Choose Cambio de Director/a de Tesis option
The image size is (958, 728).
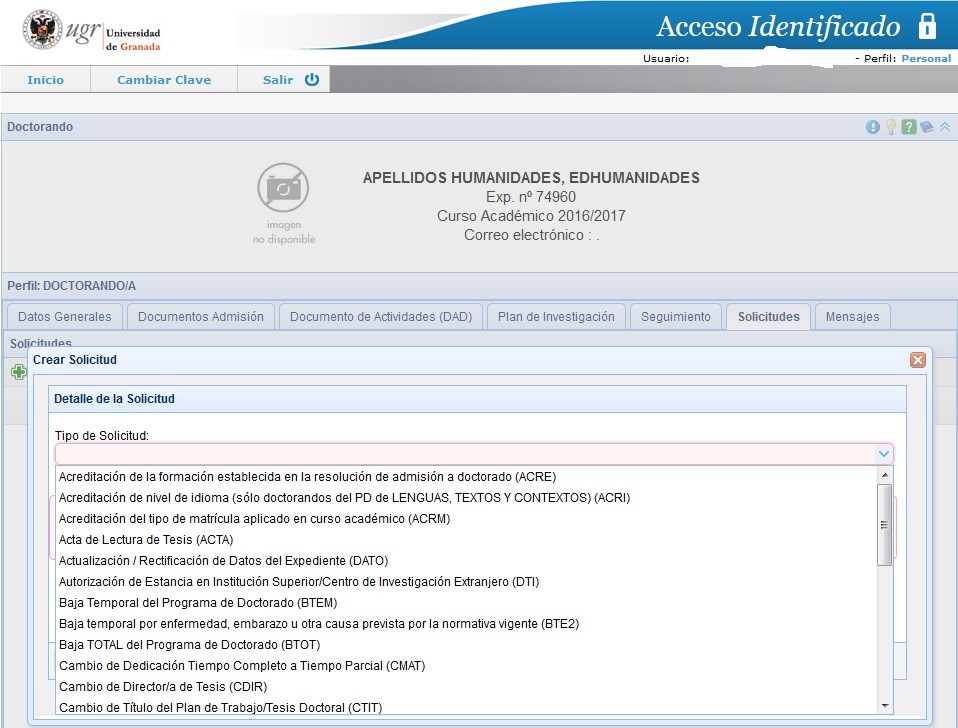[163, 687]
